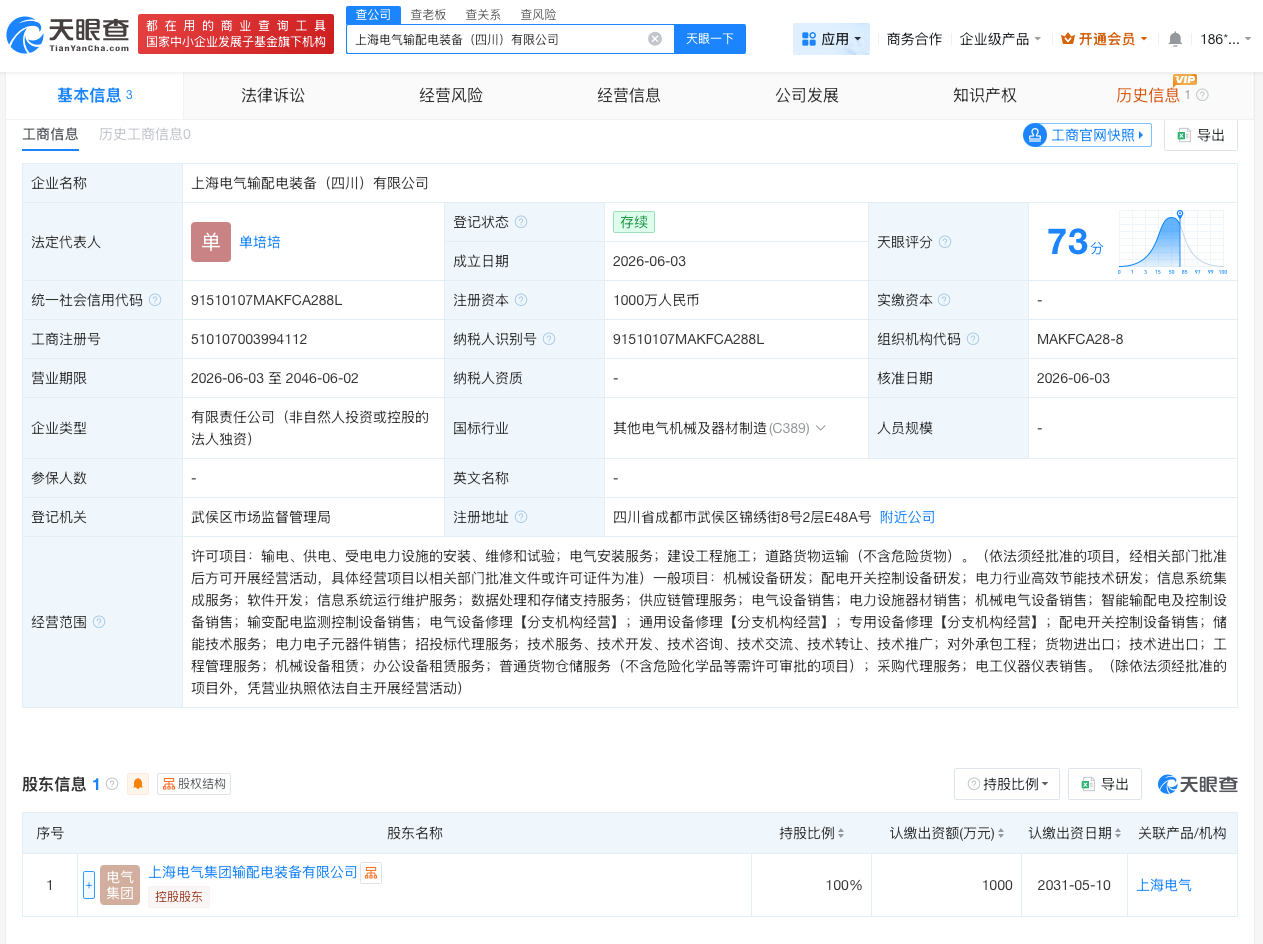Show help for 经营范围
The image size is (1263, 944).
[x=99, y=622]
